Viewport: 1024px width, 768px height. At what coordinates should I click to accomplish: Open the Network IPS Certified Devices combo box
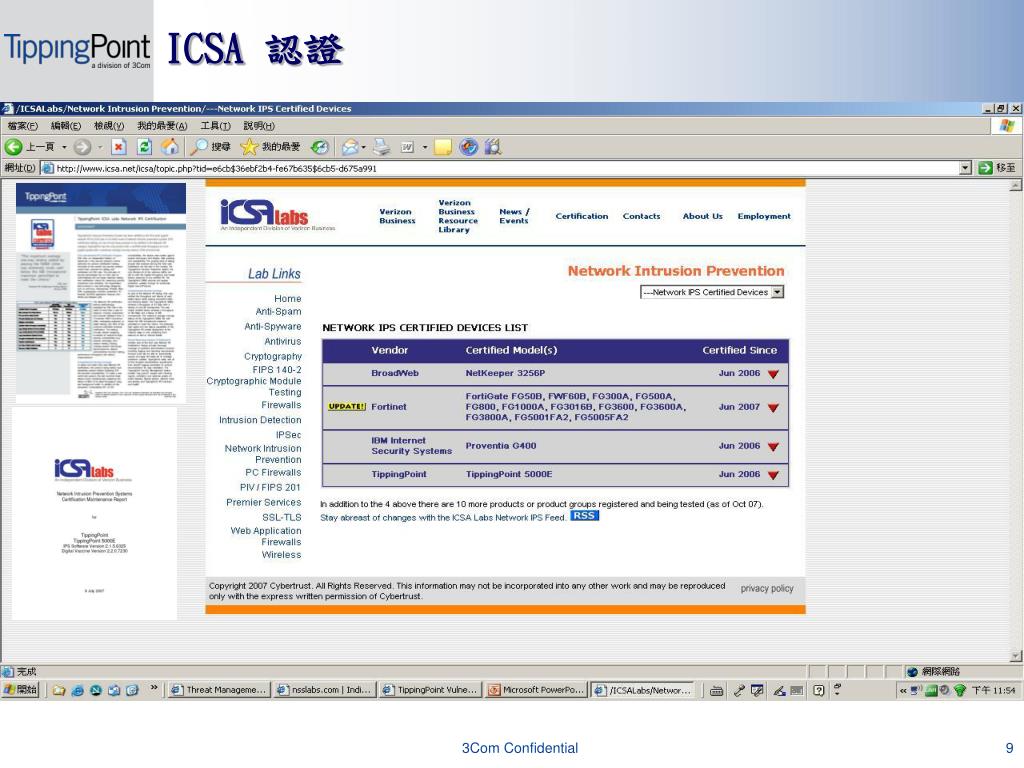(x=712, y=292)
